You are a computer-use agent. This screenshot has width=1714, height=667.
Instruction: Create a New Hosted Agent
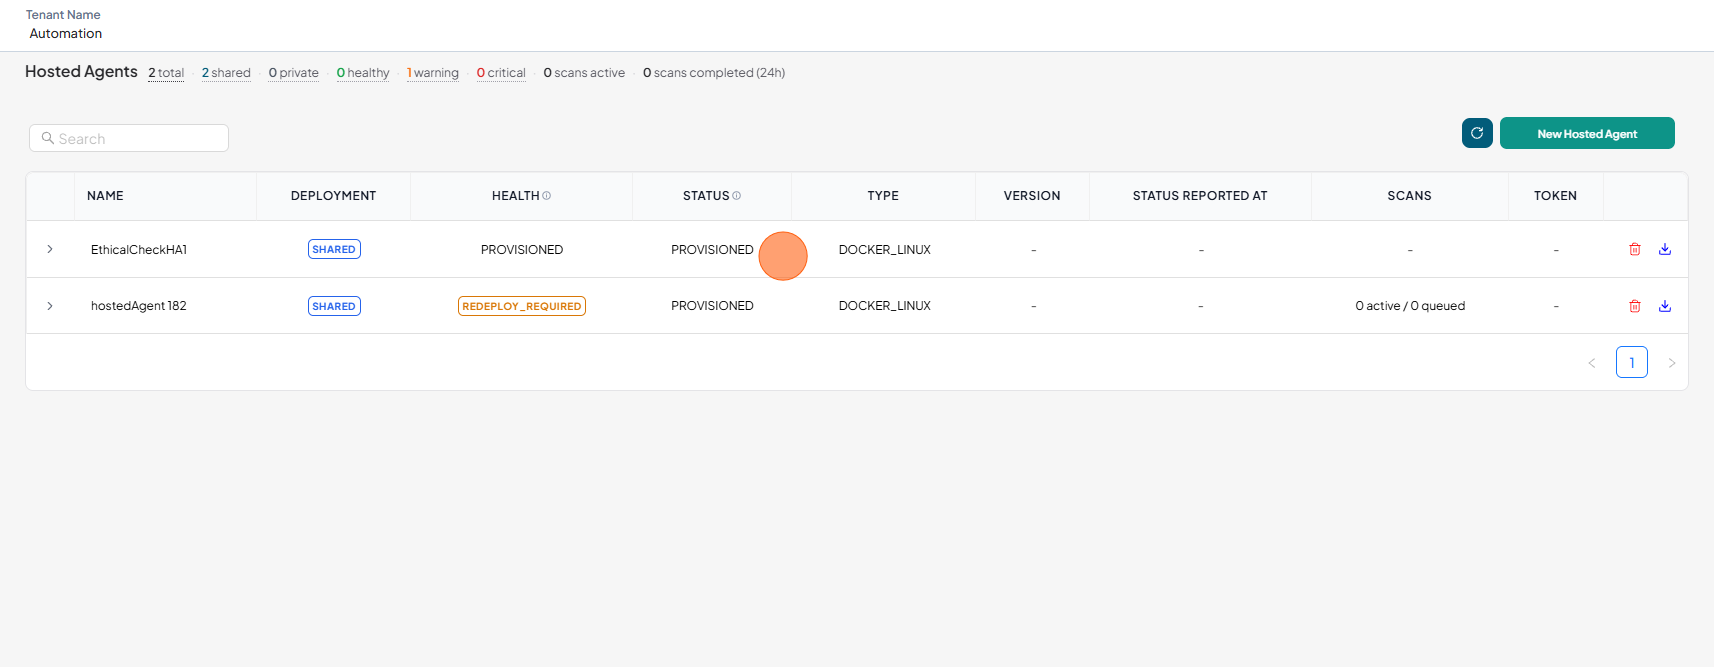1587,133
